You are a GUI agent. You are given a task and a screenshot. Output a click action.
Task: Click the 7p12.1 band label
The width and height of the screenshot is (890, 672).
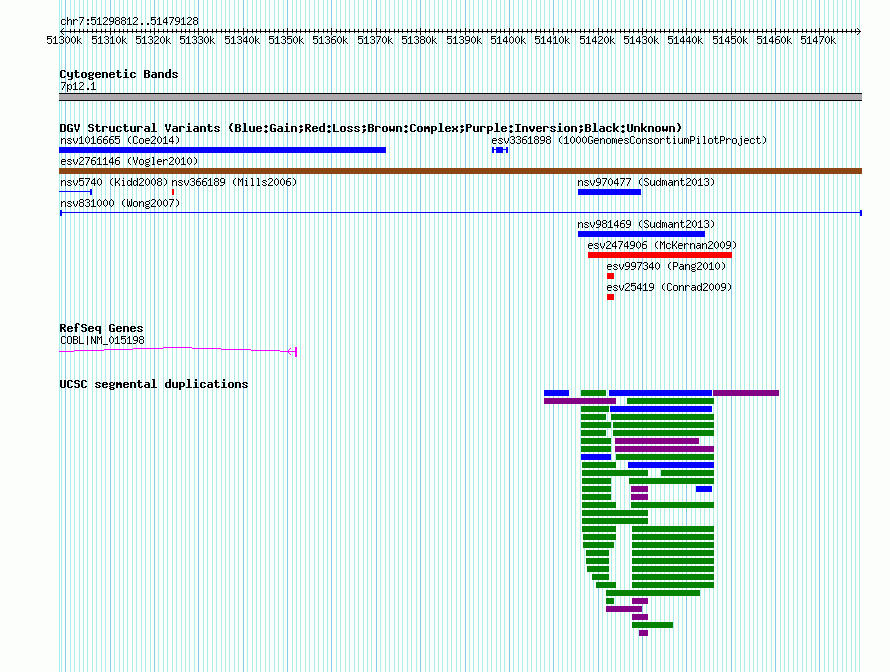[x=78, y=86]
